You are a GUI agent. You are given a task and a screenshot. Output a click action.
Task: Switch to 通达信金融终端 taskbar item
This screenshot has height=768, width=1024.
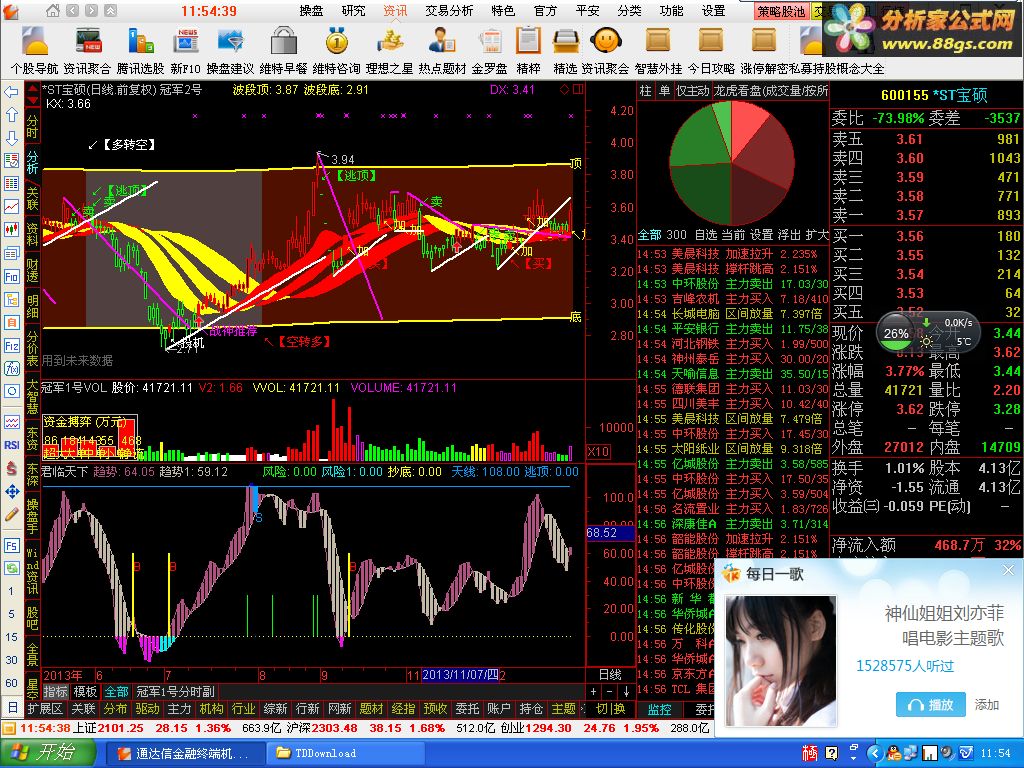pyautogui.click(x=185, y=753)
